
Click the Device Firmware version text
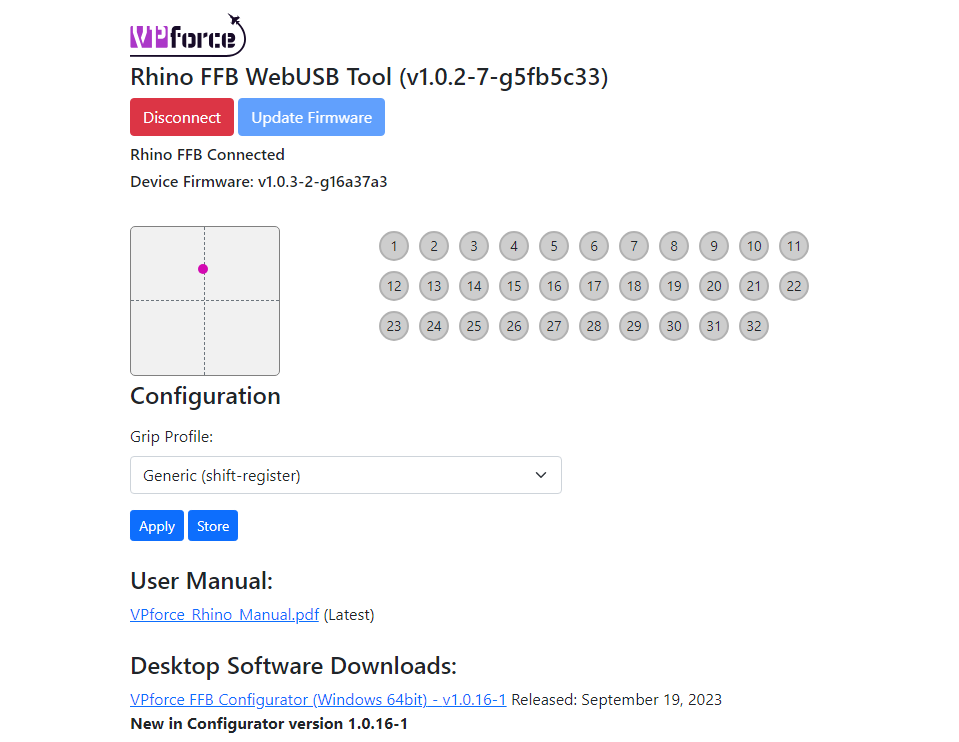click(259, 182)
